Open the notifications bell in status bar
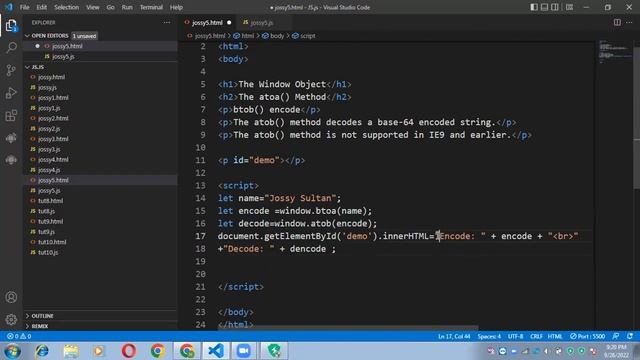The height and width of the screenshot is (360, 640). tap(630, 336)
